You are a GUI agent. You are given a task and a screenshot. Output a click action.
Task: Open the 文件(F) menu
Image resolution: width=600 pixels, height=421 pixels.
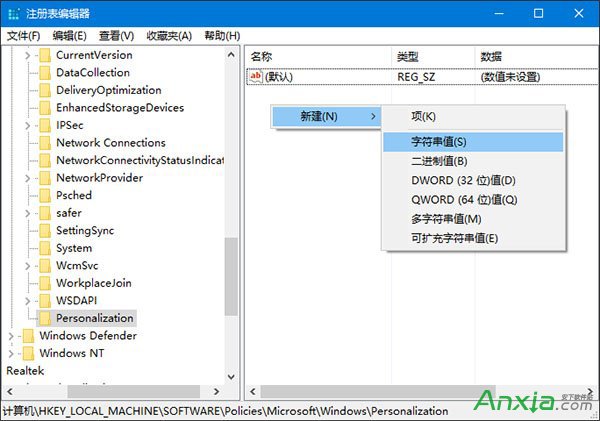pos(23,36)
